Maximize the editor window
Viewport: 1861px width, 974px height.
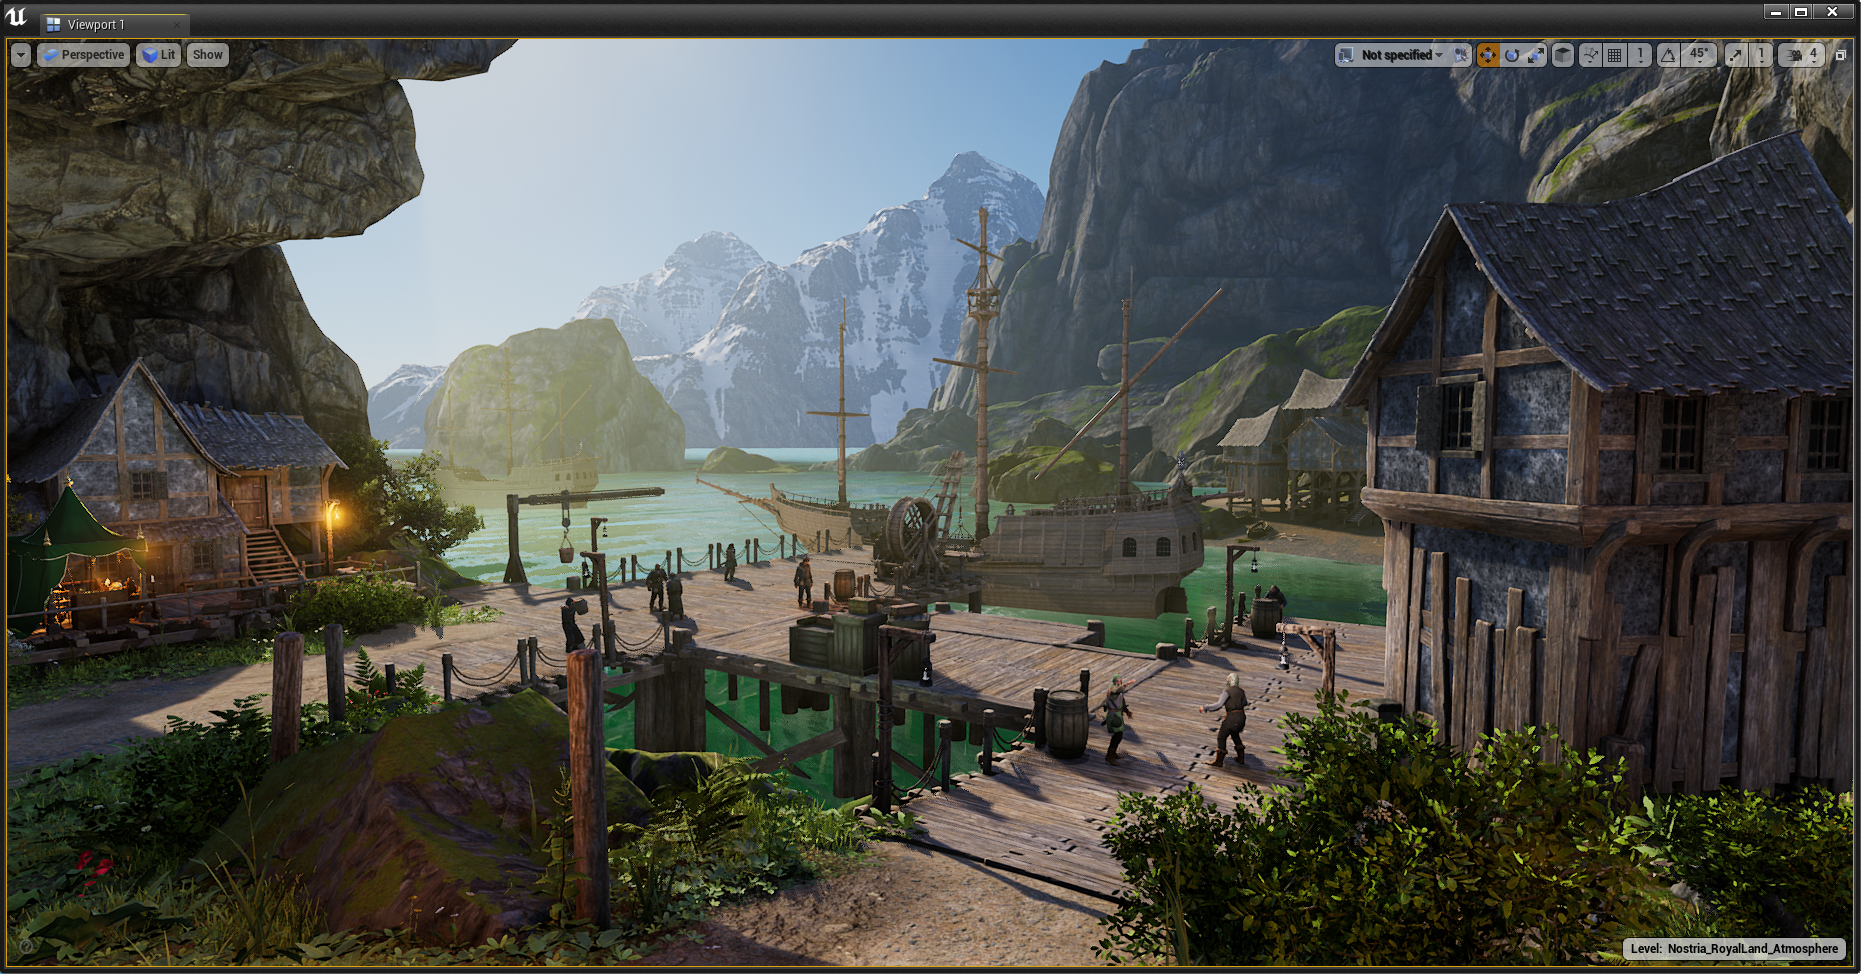(x=1801, y=12)
